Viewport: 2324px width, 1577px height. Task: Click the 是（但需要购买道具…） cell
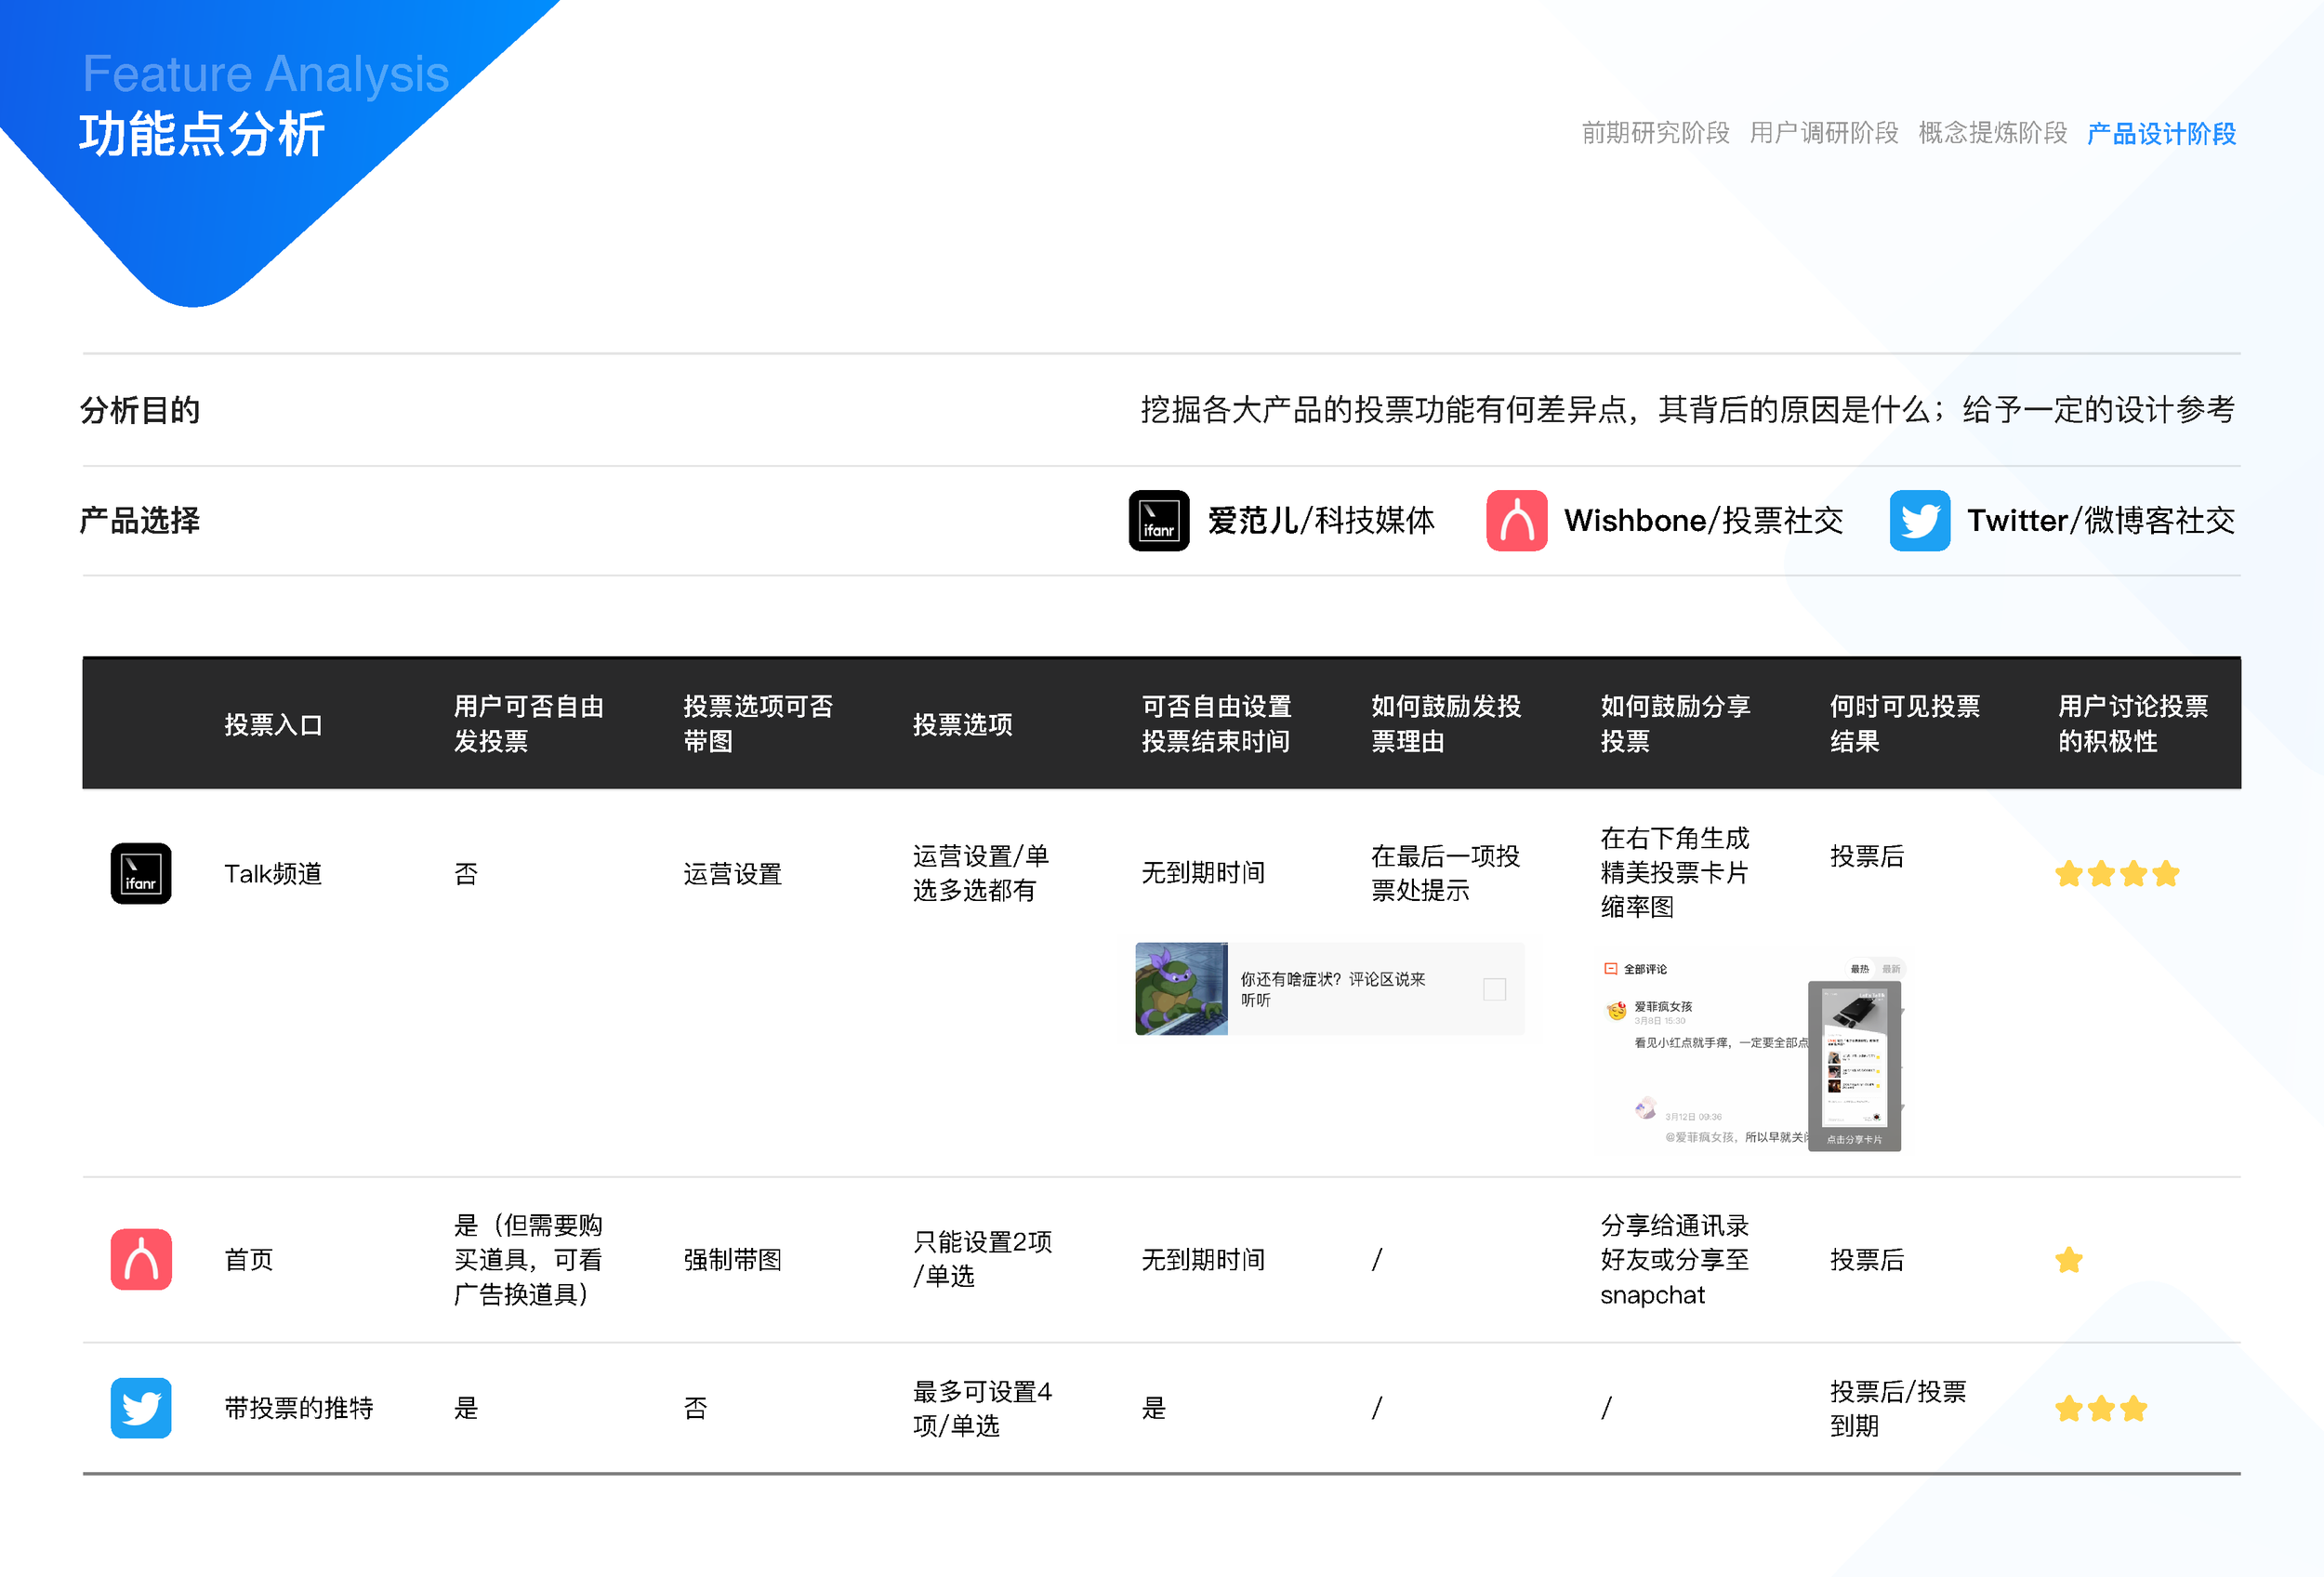(x=528, y=1260)
